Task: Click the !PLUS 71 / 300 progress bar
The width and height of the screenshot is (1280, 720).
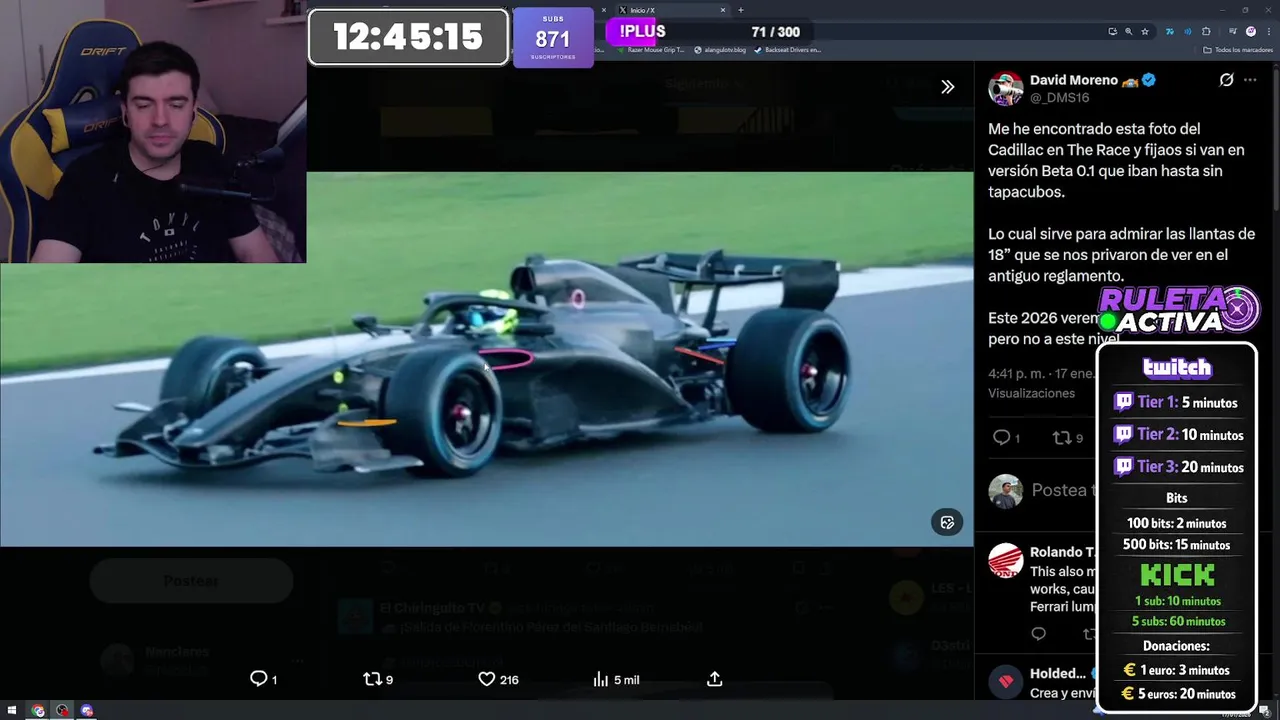Action: coord(708,32)
